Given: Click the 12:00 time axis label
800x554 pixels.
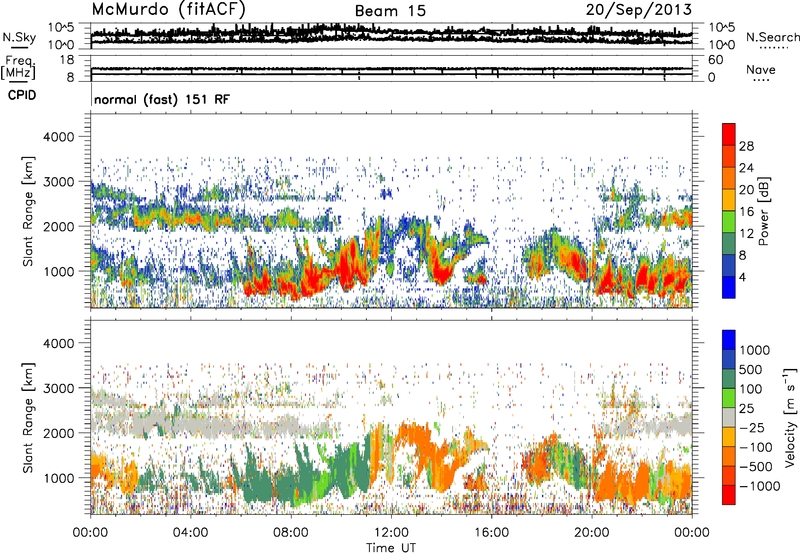Looking at the screenshot, I should tap(391, 533).
